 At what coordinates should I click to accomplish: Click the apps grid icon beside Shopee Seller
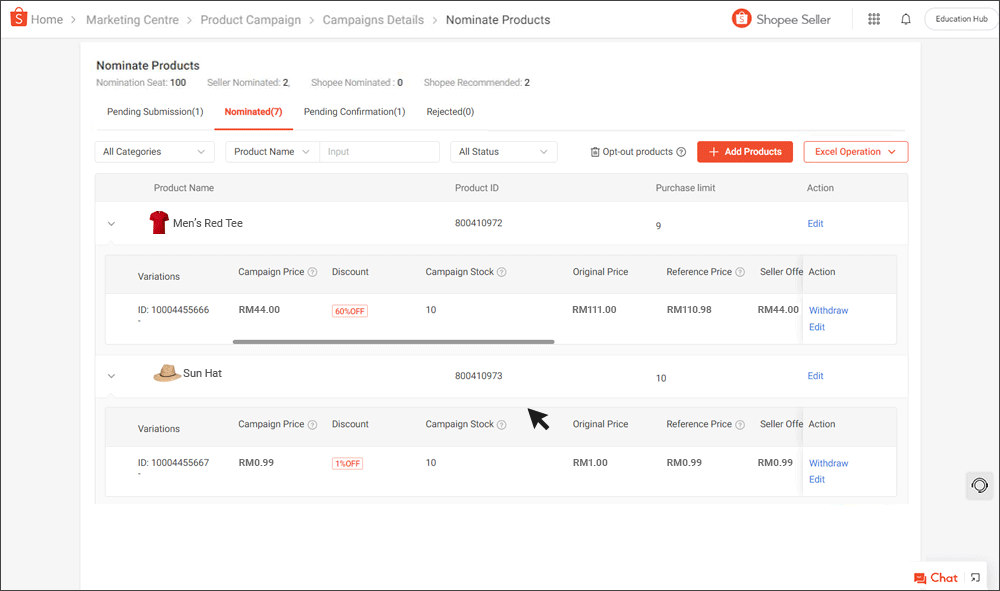[873, 18]
